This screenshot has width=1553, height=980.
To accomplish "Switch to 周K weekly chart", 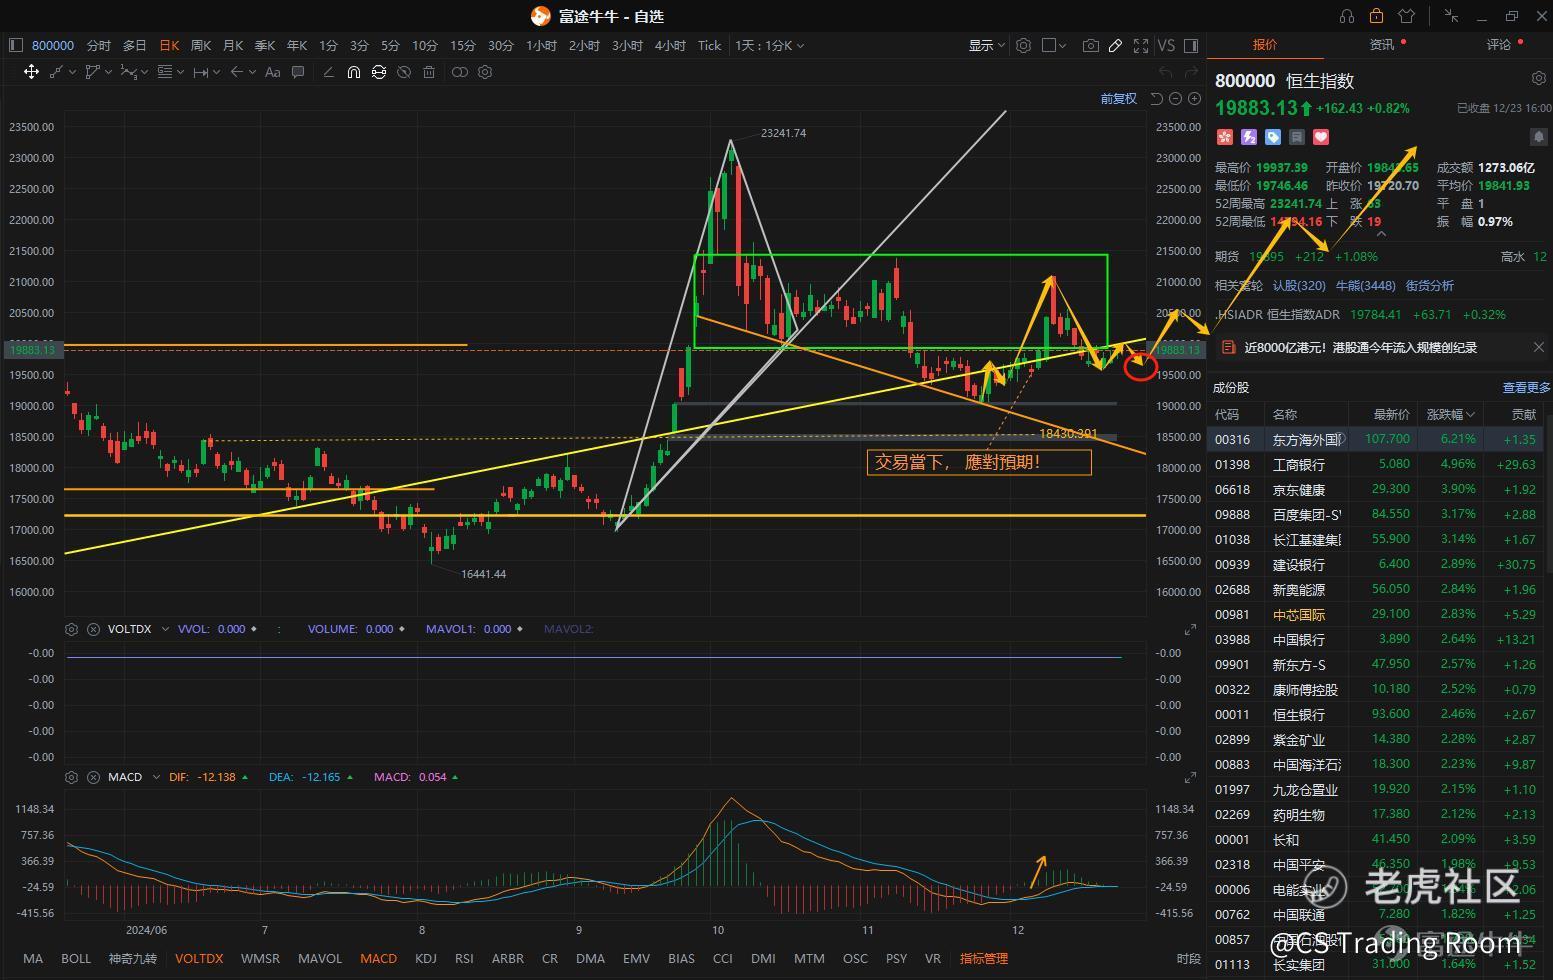I will (201, 45).
